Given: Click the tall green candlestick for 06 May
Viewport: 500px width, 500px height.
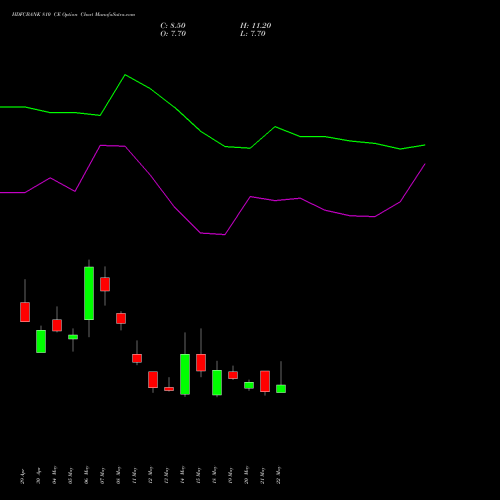Looking at the screenshot, I should [89, 293].
